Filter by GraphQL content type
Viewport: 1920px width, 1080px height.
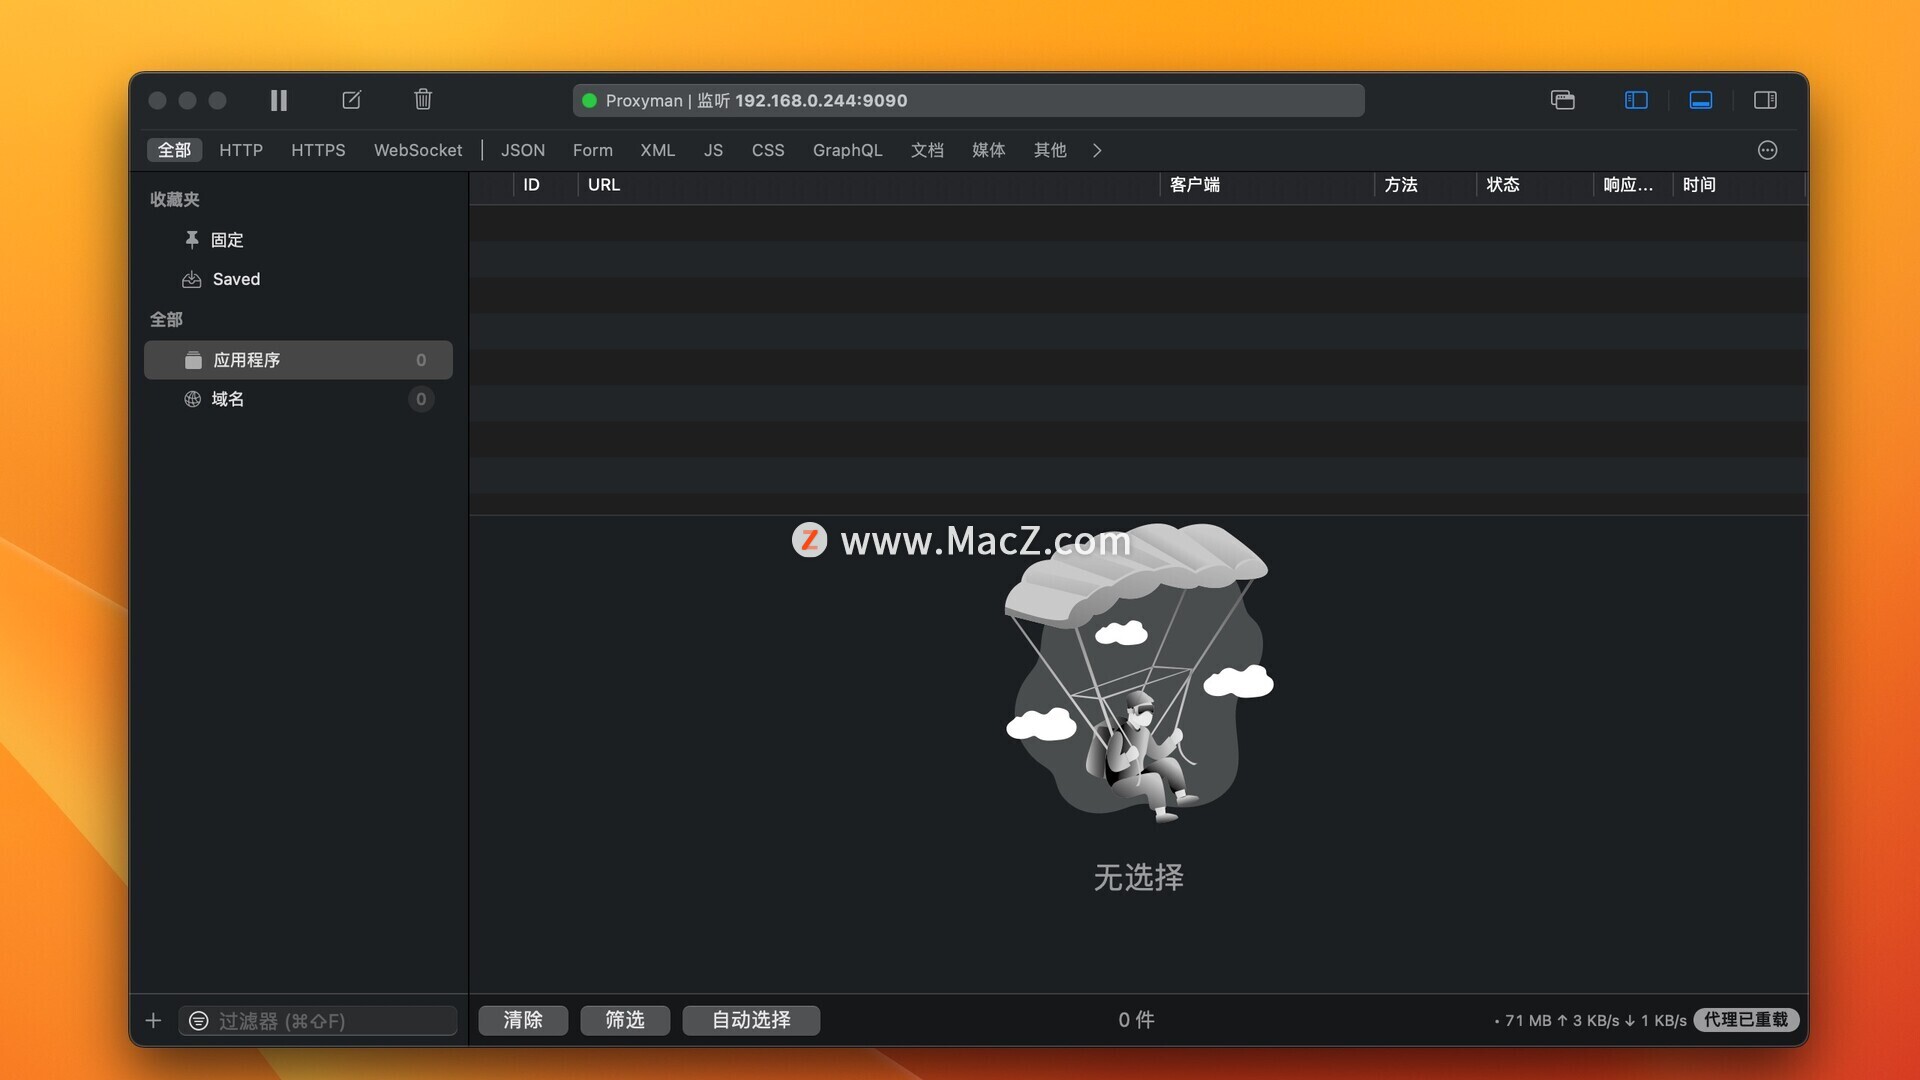(847, 150)
